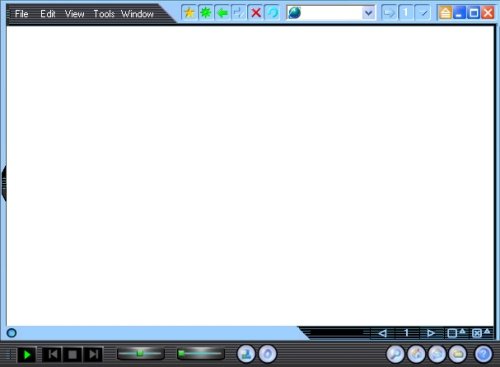Open the File menu
This screenshot has width=500, height=367.
click(21, 14)
